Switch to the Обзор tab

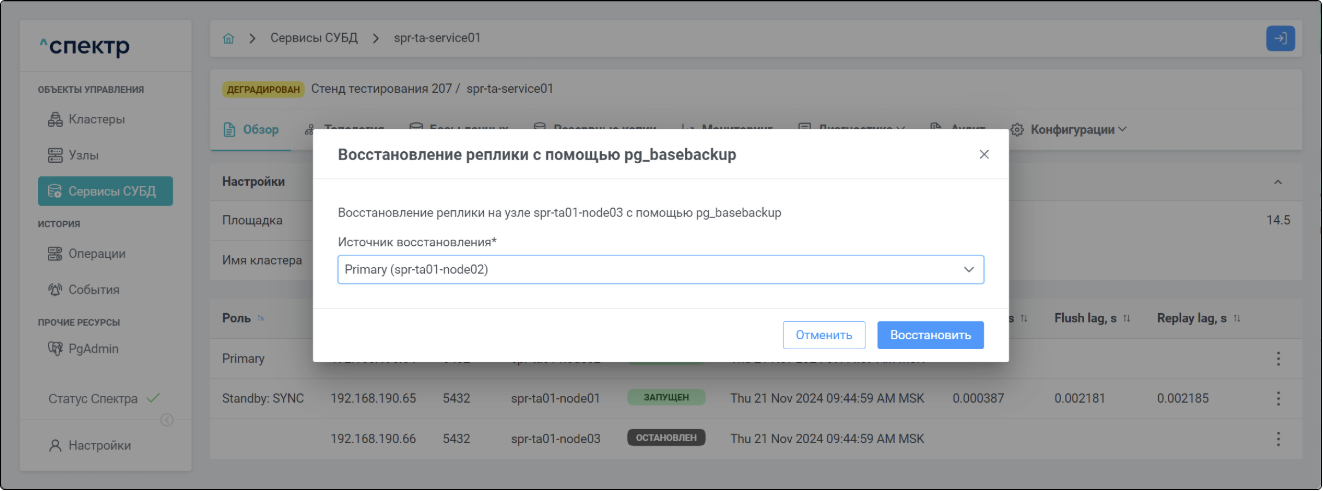250,130
